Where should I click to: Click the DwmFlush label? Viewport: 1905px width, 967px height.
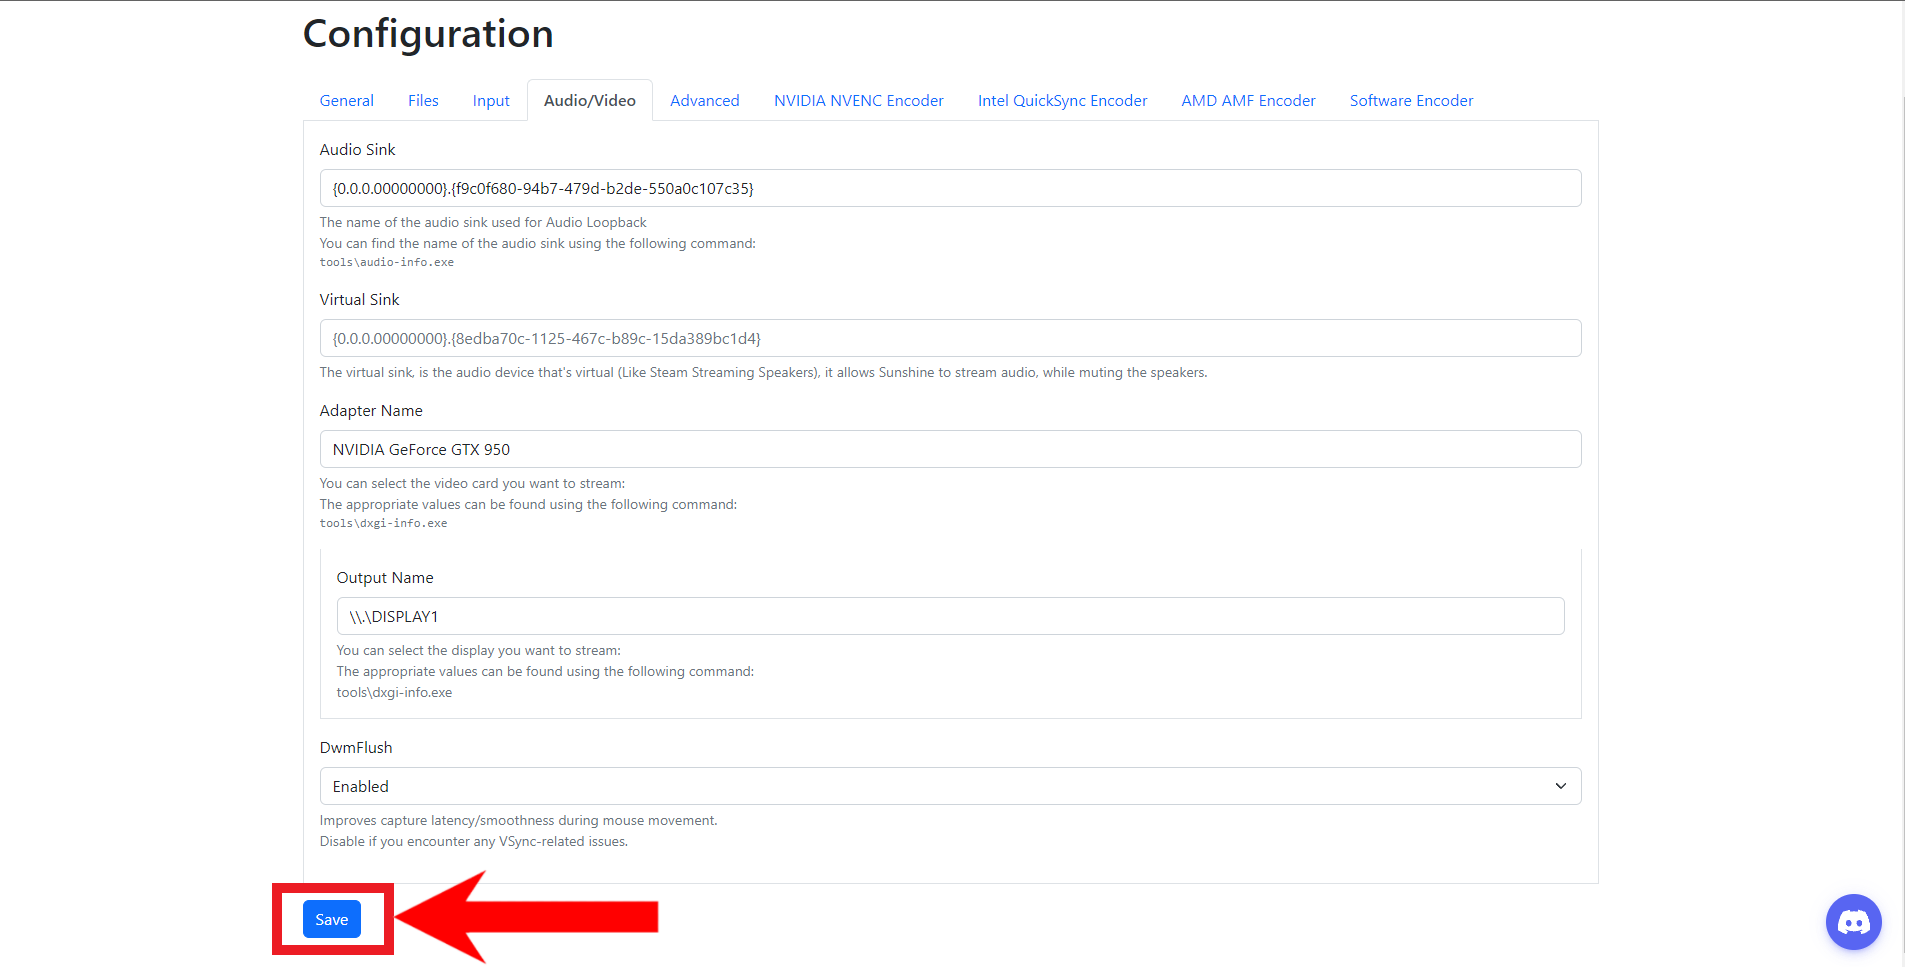coord(356,747)
